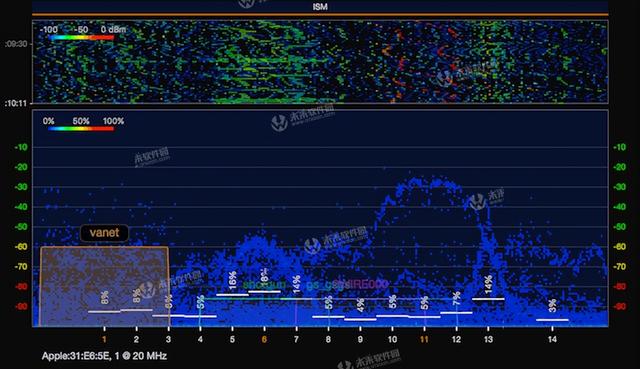
Task: Select channel 10 on the axis
Action: pos(392,340)
